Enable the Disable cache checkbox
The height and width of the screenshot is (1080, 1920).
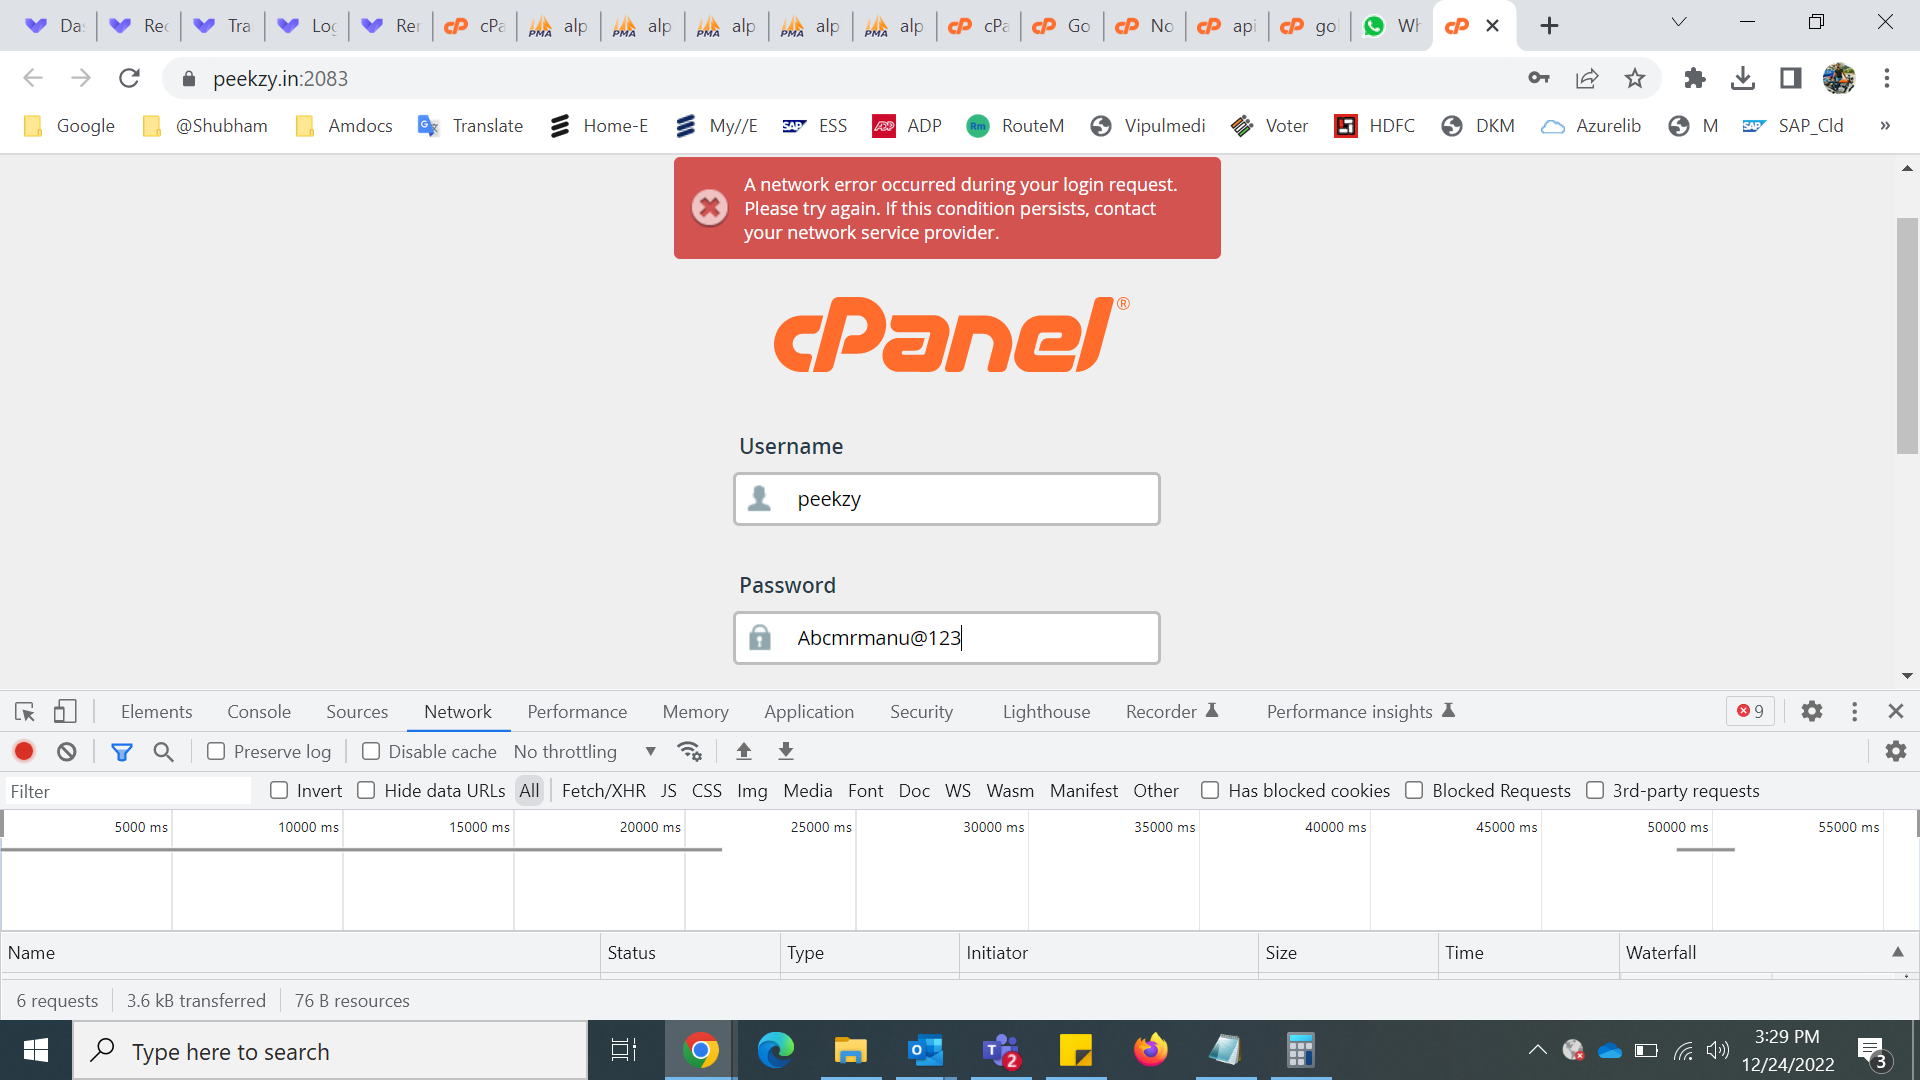point(371,751)
